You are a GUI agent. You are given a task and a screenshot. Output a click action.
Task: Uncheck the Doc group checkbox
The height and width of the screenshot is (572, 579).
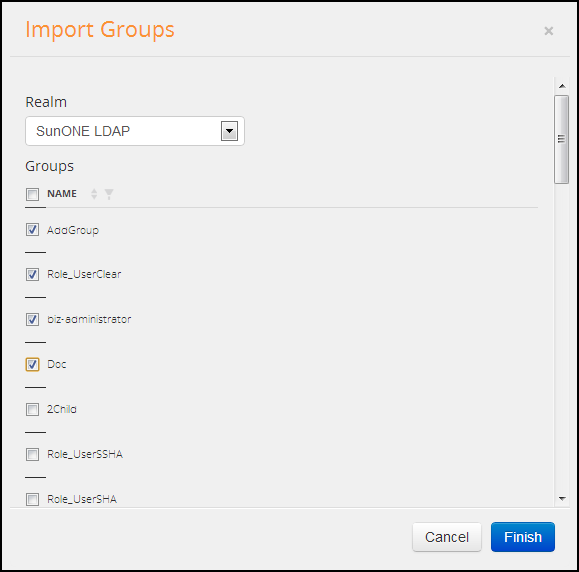click(x=32, y=364)
